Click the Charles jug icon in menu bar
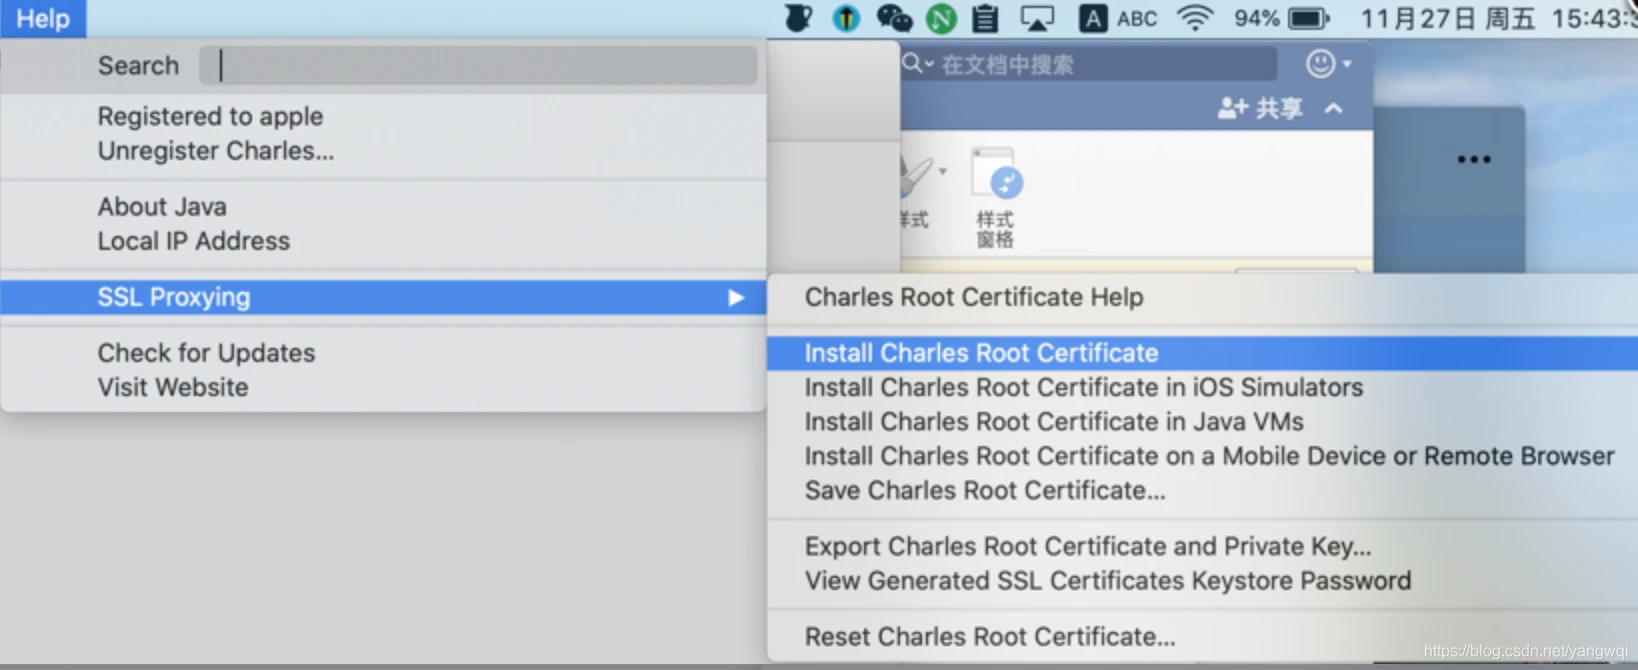The height and width of the screenshot is (670, 1638). 798,18
